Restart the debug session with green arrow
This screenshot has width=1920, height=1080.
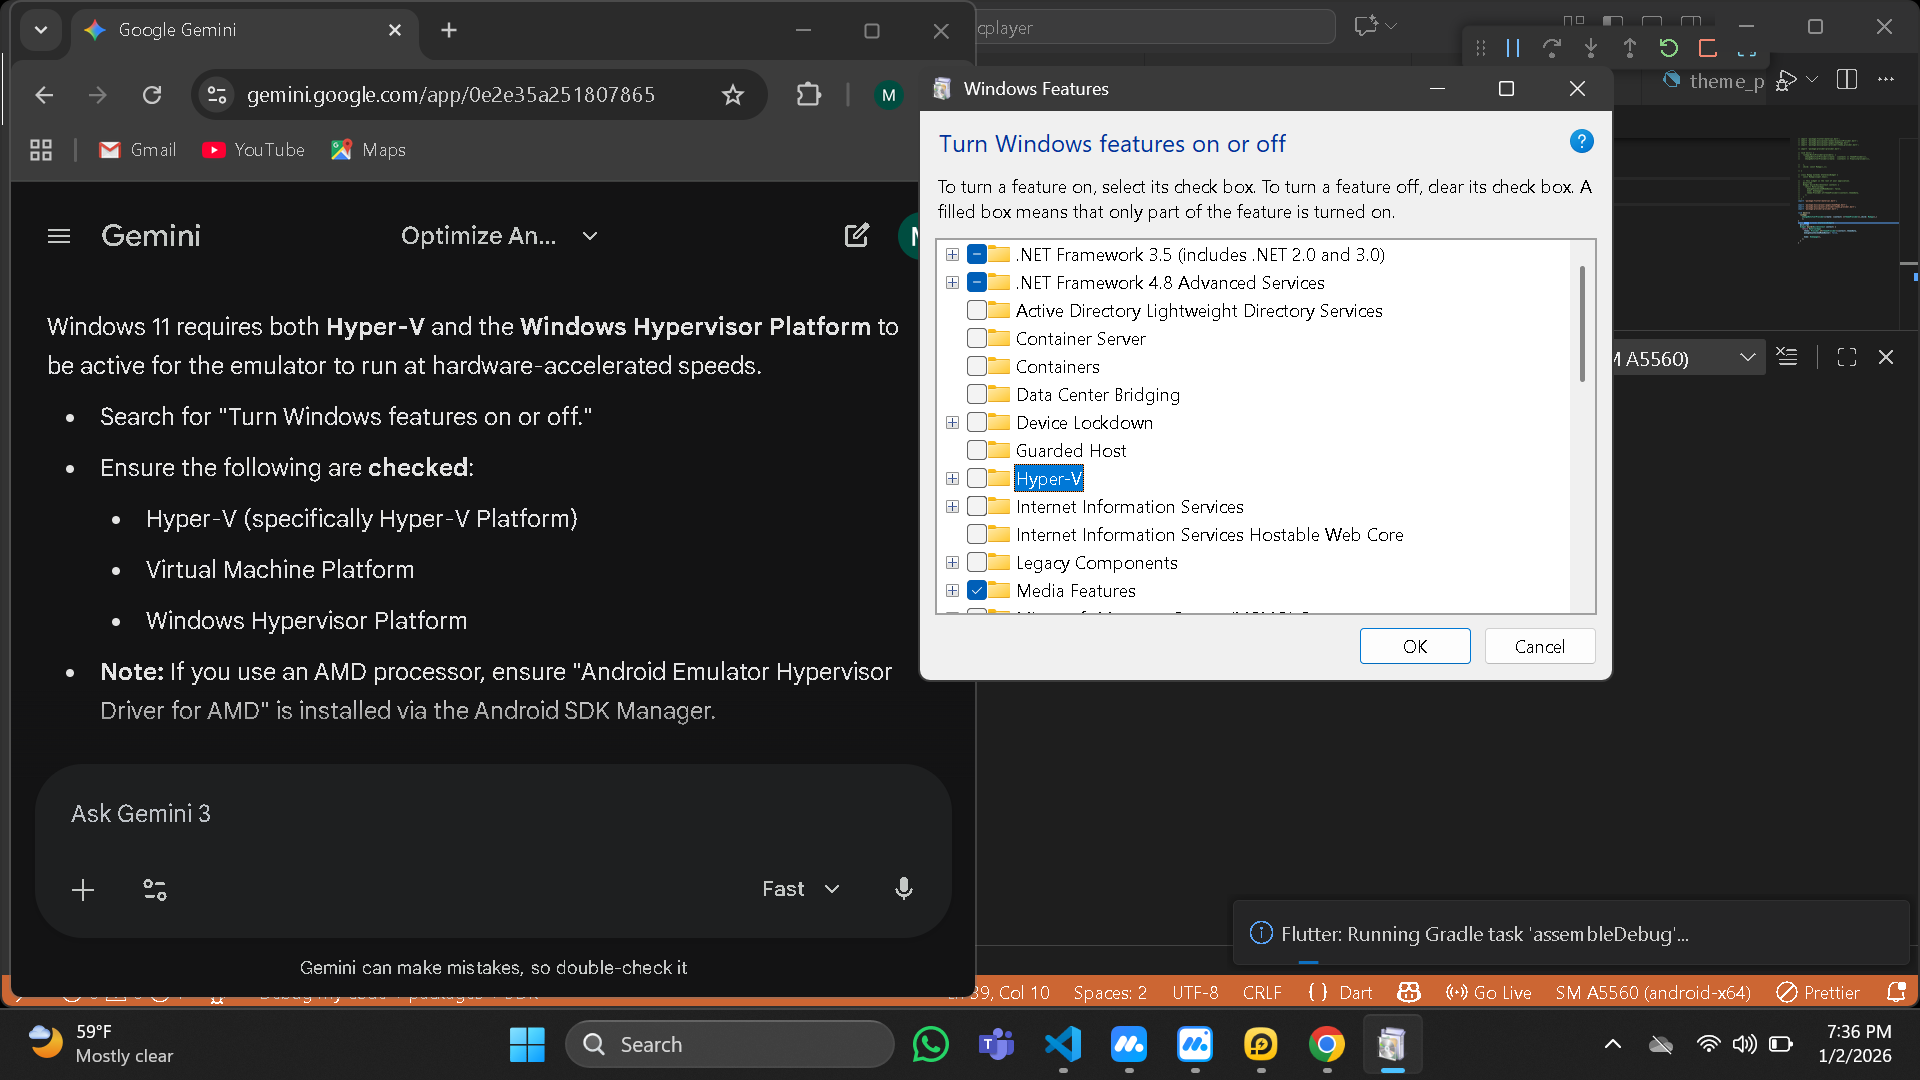pyautogui.click(x=1669, y=48)
